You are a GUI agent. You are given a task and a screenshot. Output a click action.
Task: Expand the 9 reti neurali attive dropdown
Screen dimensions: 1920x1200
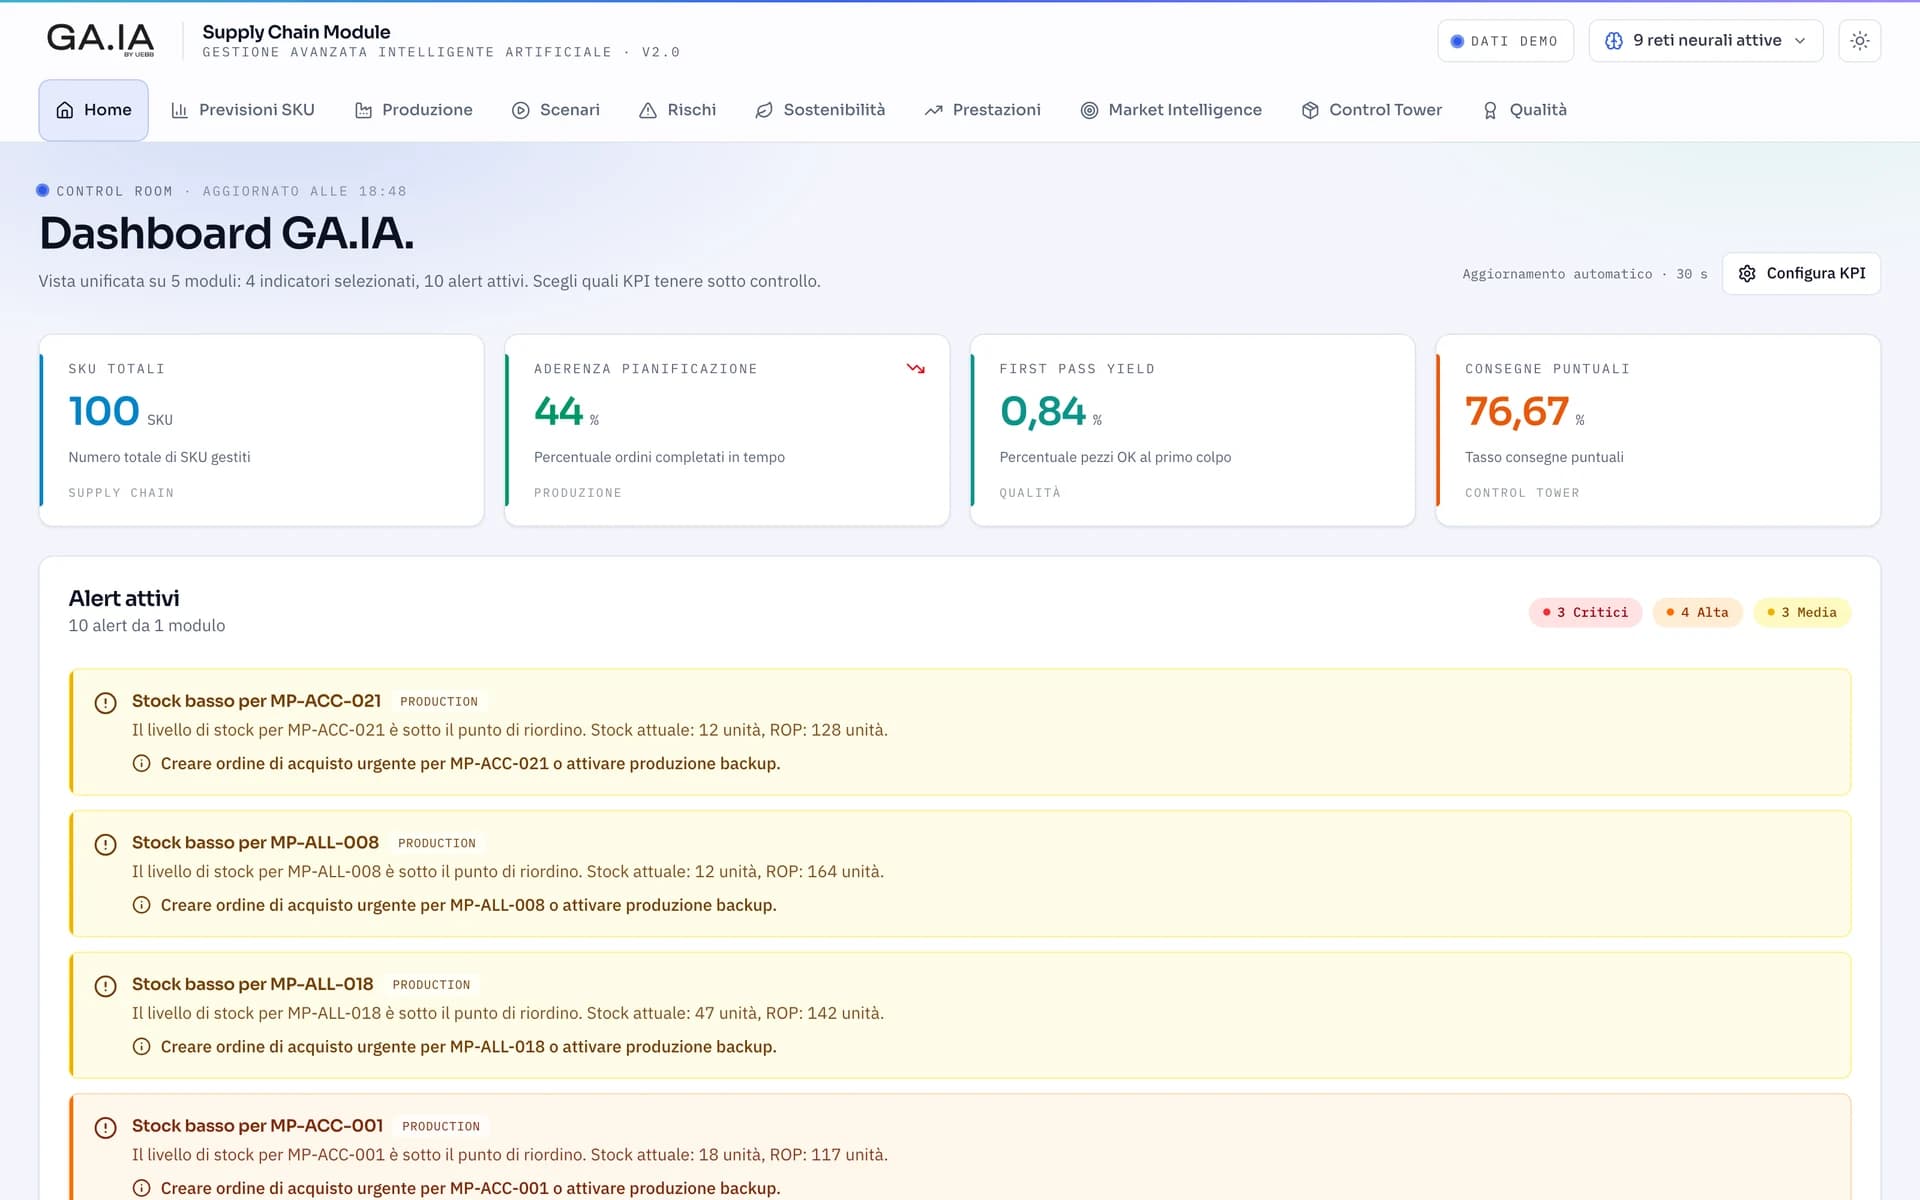(x=1705, y=41)
